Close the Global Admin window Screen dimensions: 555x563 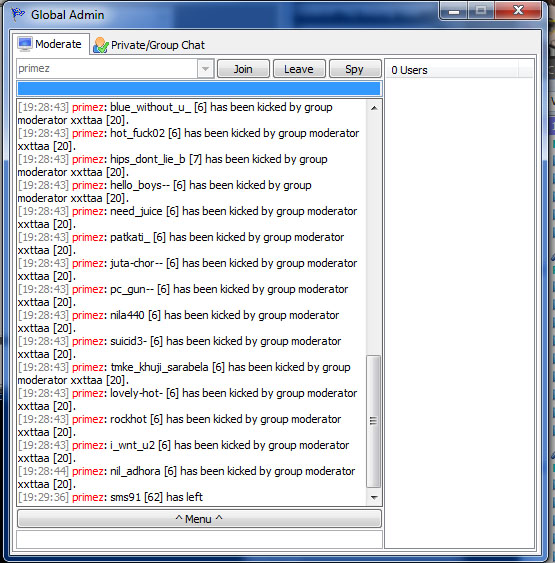[518, 11]
